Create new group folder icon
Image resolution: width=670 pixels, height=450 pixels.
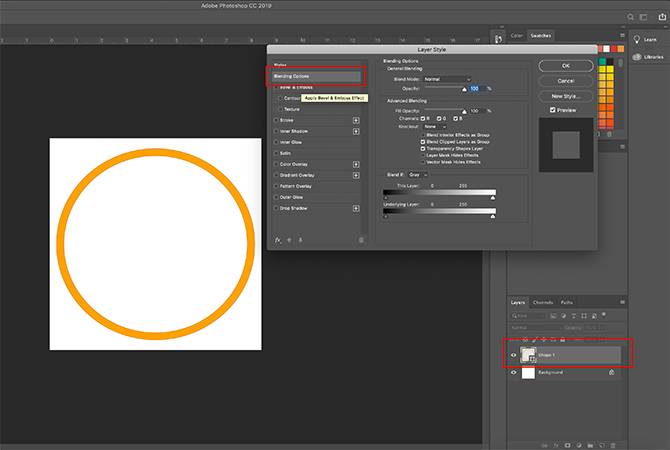[590, 445]
